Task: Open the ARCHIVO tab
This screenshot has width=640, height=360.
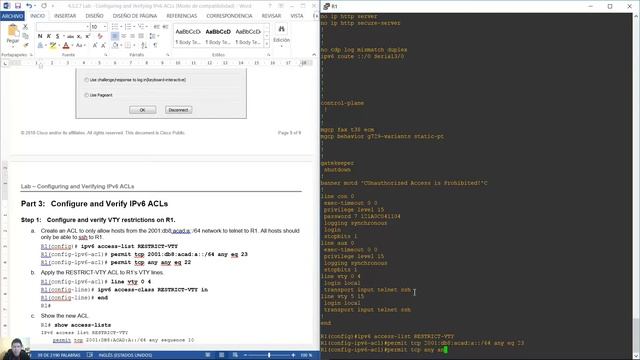Action: pos(12,16)
